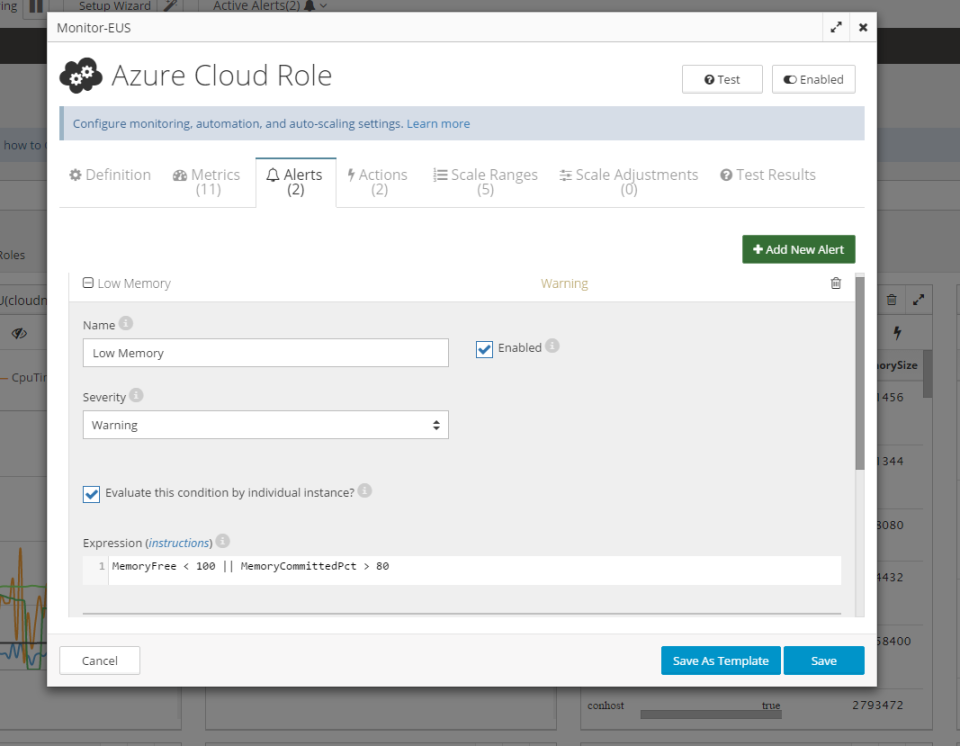Click the info icon beside Severity label

(x=137, y=396)
